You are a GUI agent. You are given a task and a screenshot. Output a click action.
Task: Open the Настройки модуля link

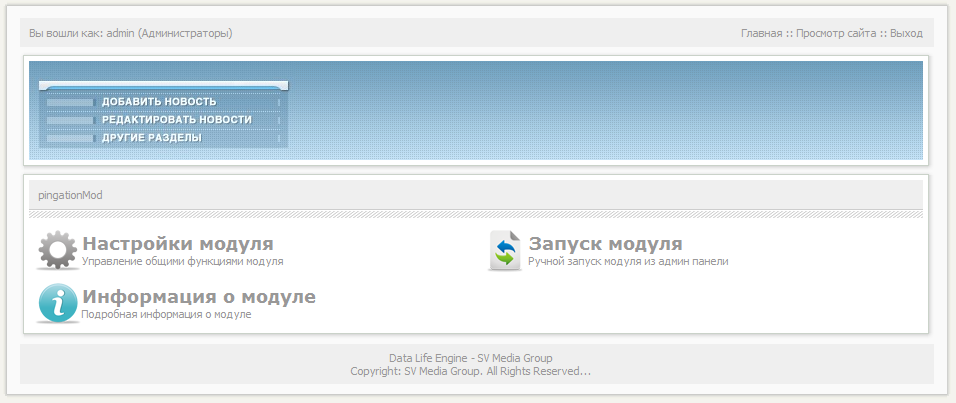(x=178, y=244)
